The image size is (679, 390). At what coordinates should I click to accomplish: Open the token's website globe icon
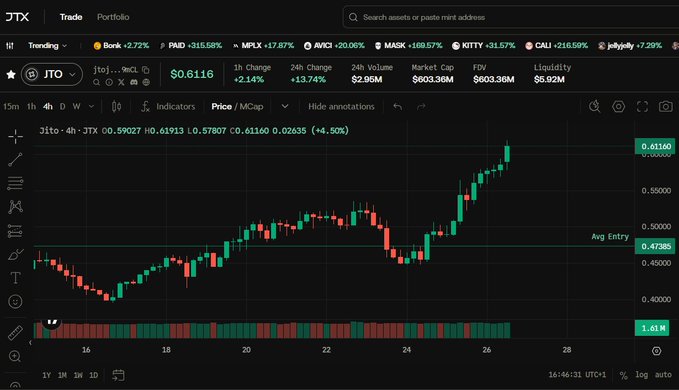[x=146, y=82]
